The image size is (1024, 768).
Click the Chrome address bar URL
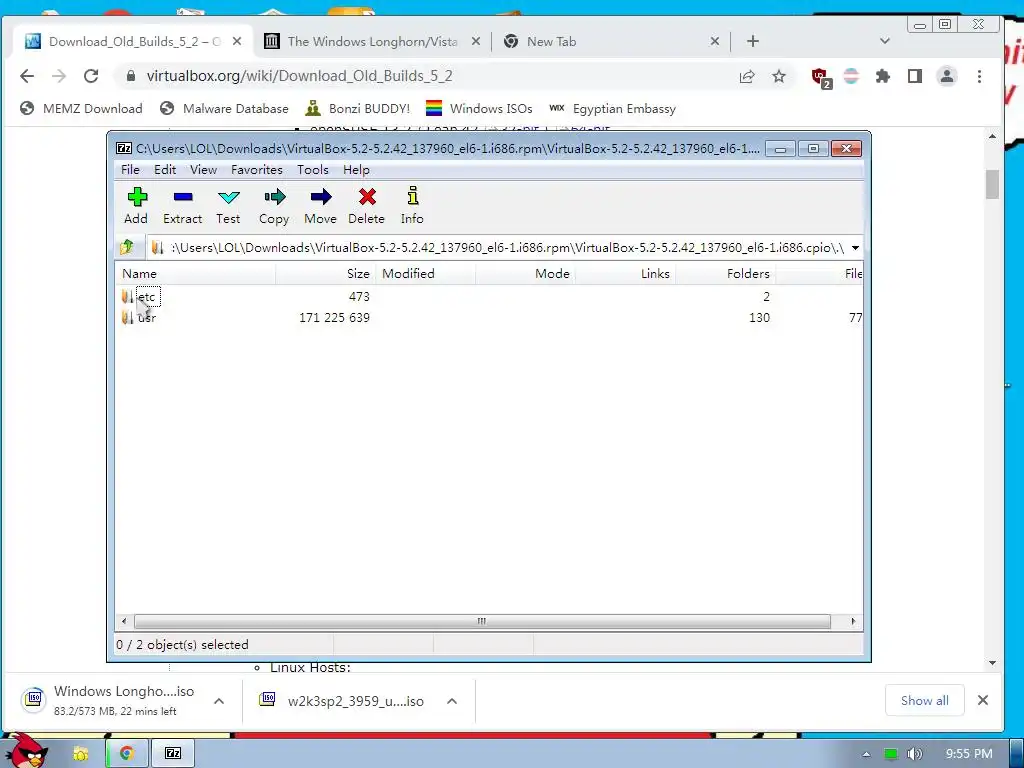[x=300, y=76]
